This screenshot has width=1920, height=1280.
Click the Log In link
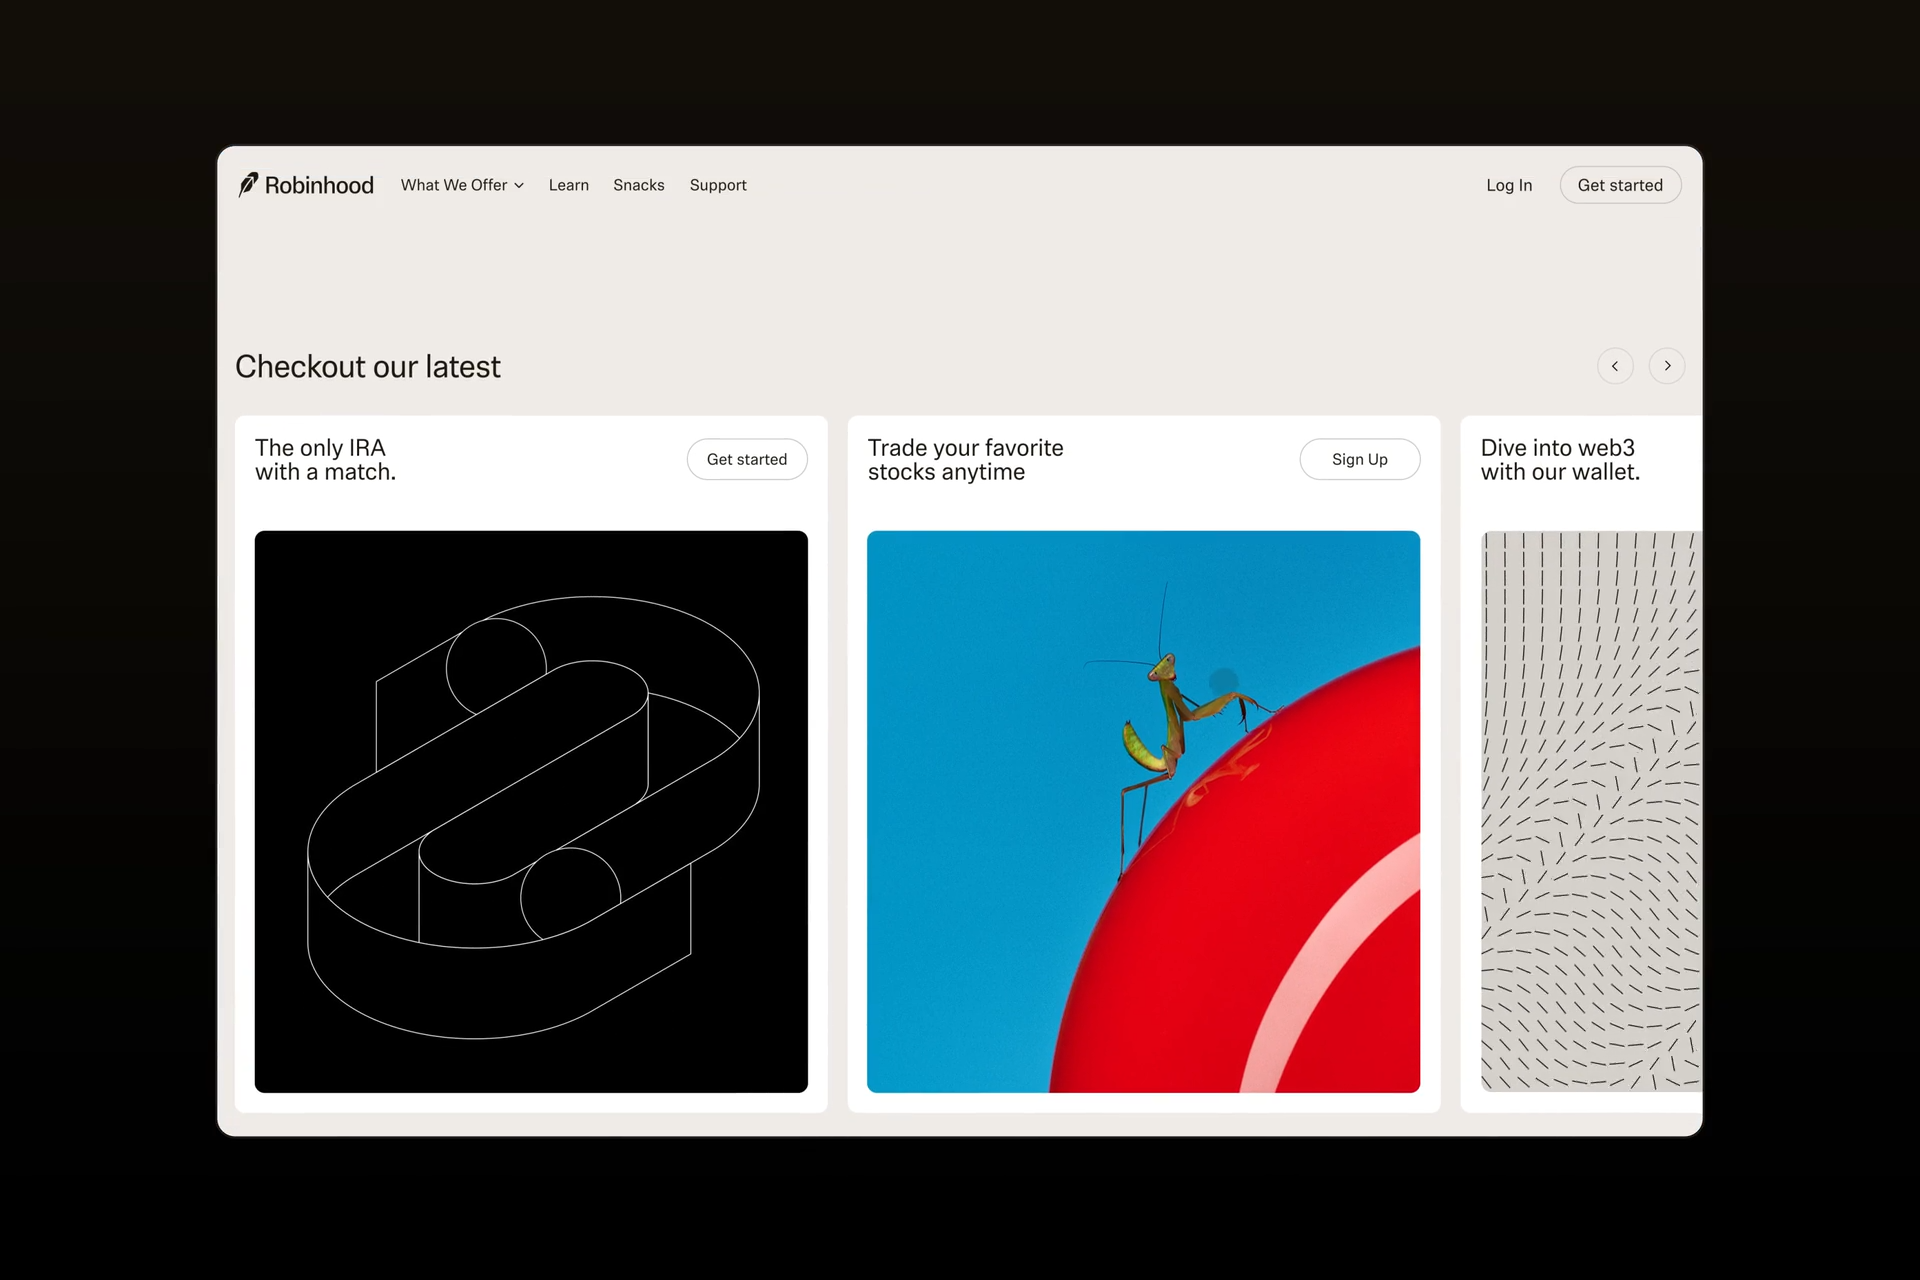1509,185
